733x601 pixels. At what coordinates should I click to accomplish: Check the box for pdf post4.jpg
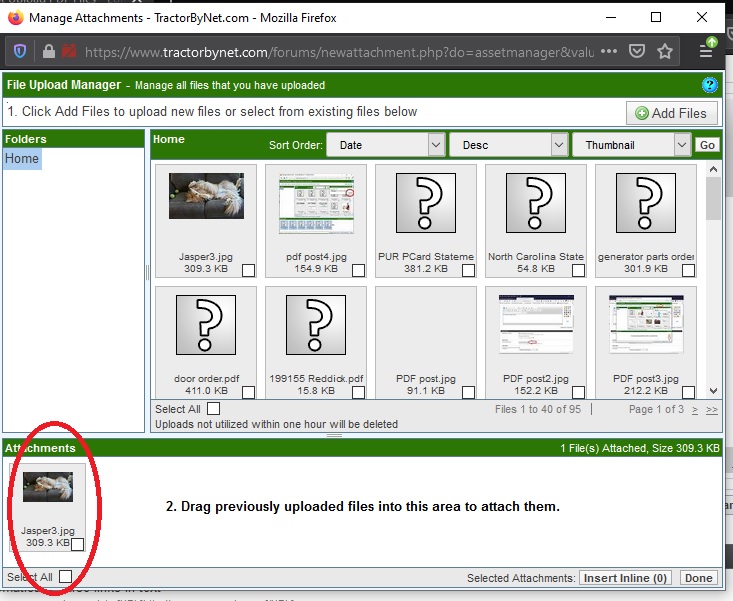[358, 270]
